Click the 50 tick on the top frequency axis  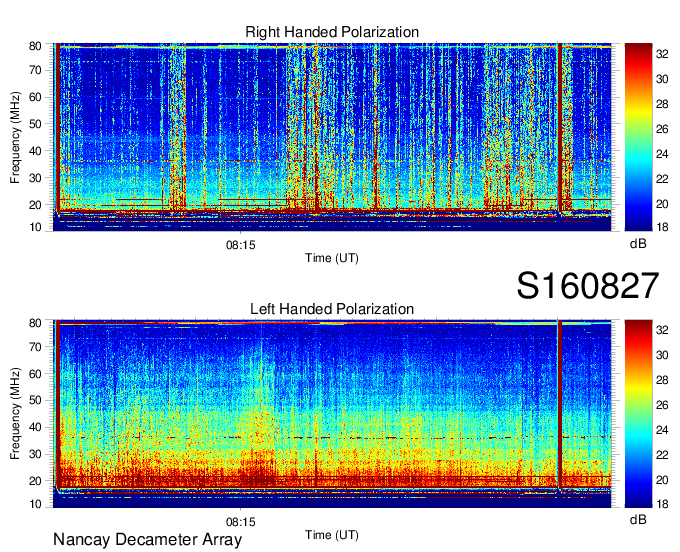35,124
